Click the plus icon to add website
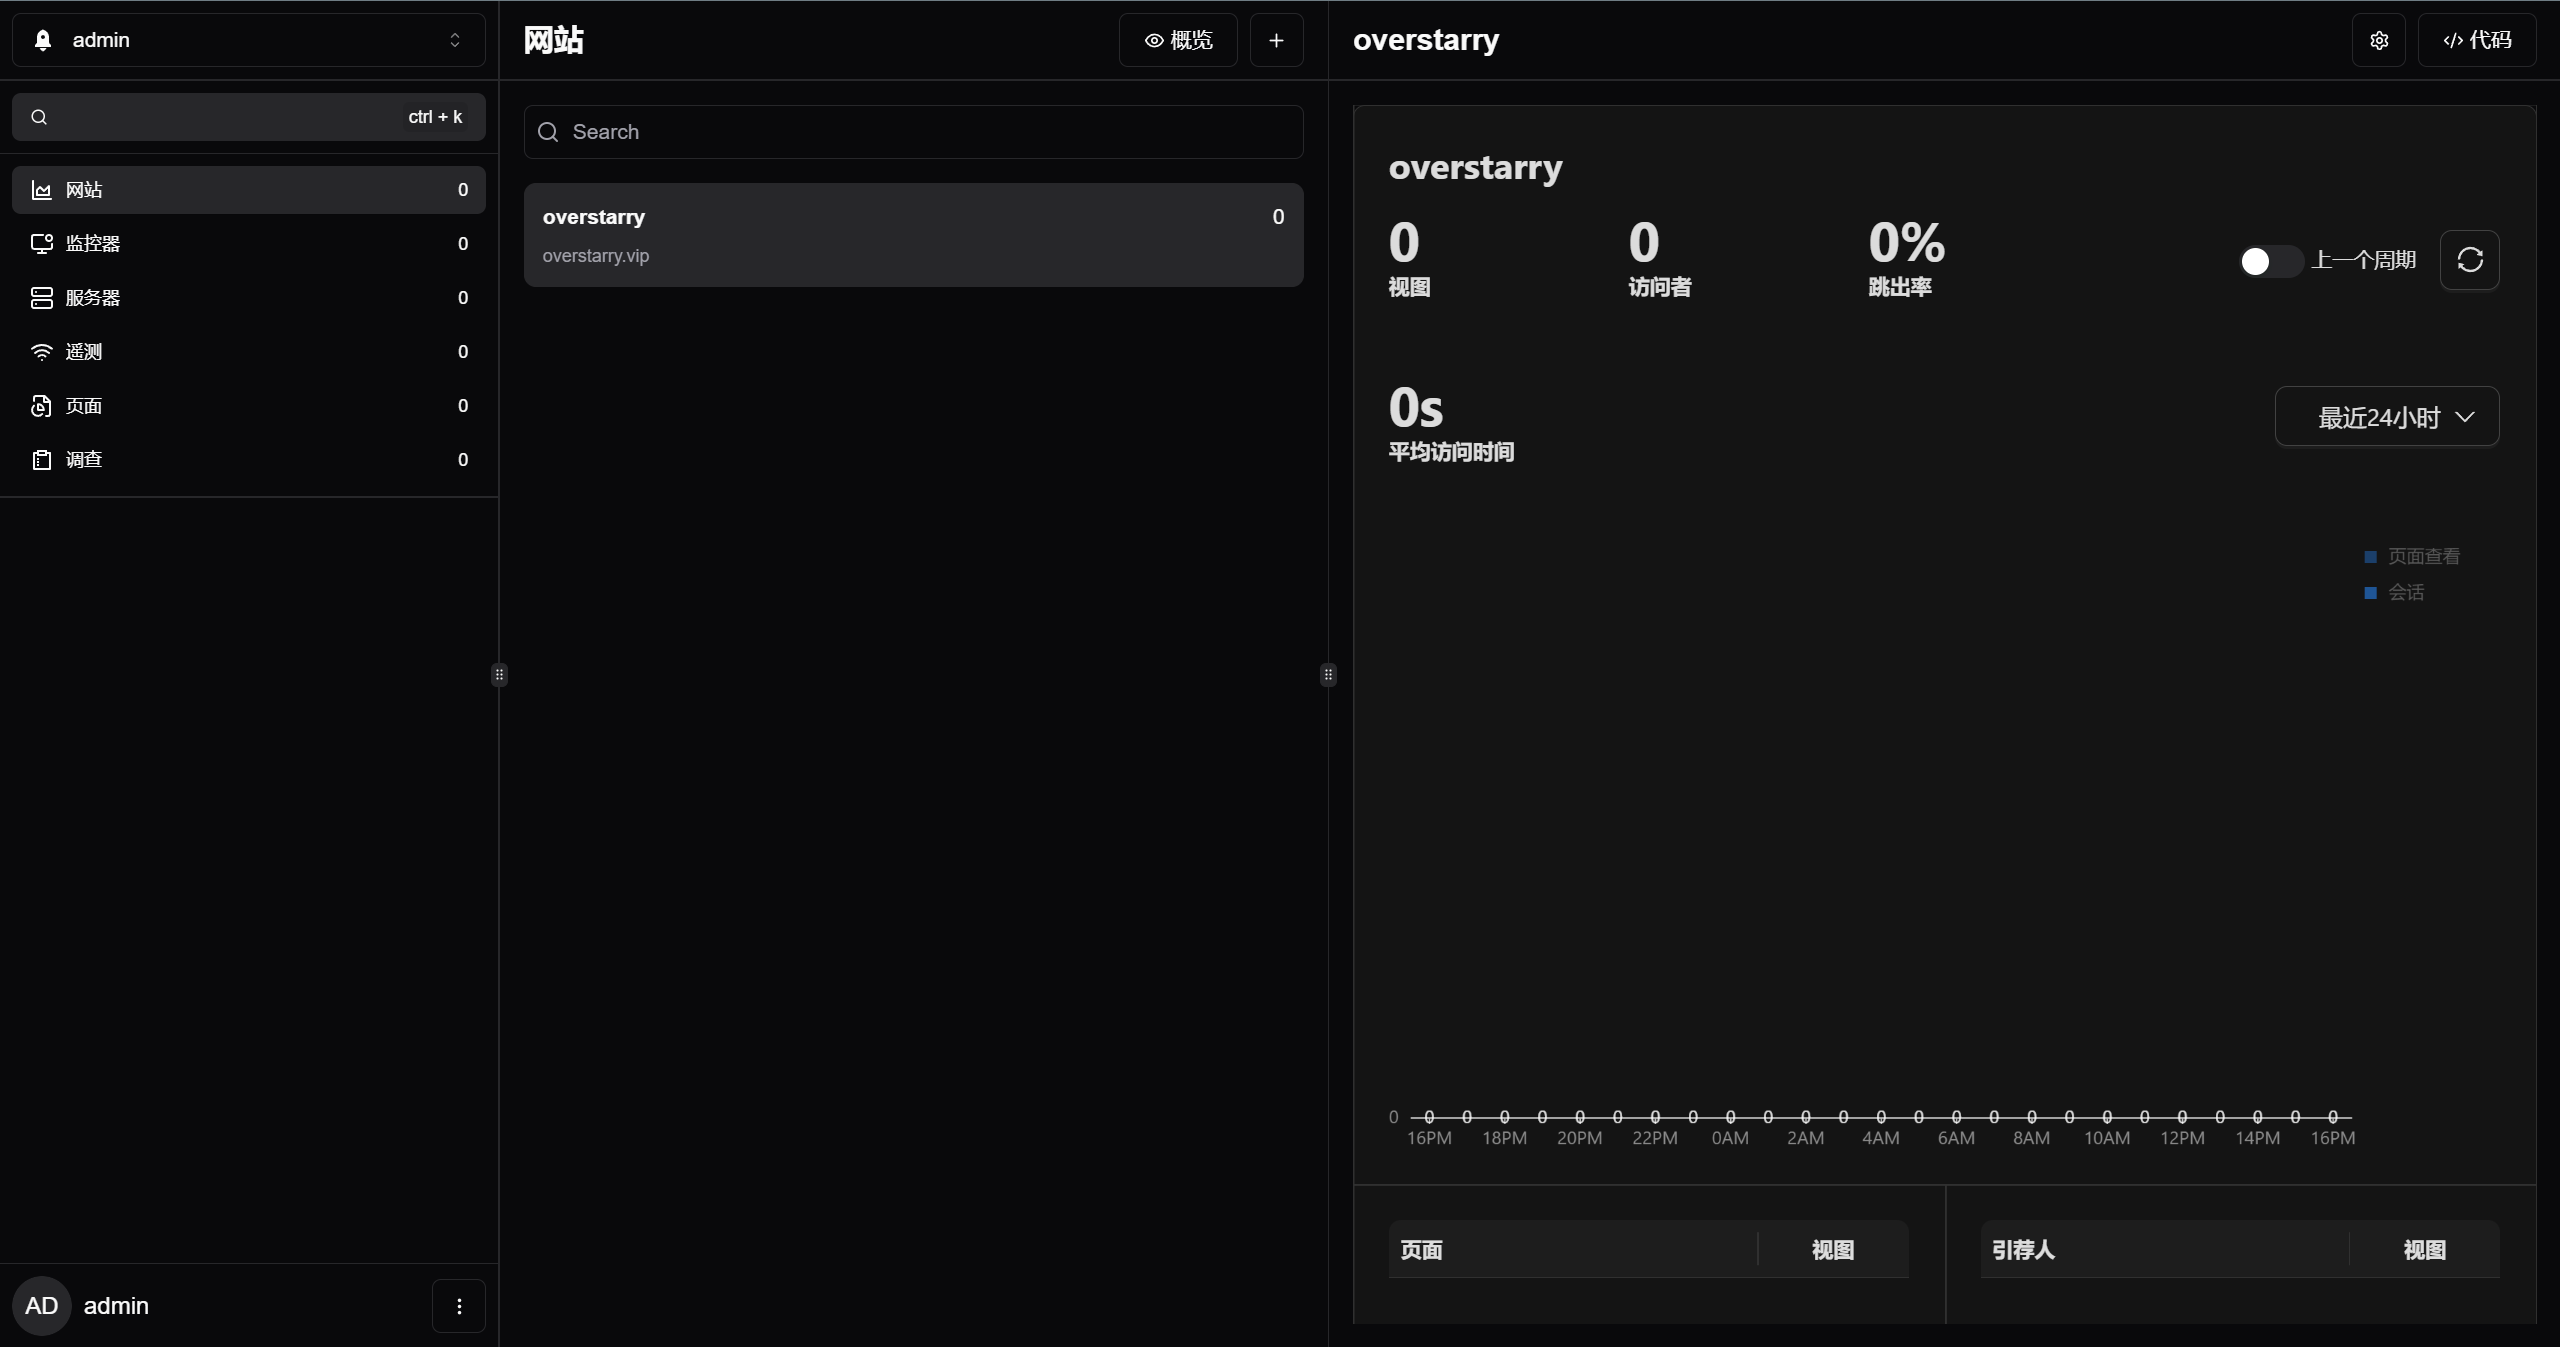Screen dimensions: 2560x1347 point(1276,40)
